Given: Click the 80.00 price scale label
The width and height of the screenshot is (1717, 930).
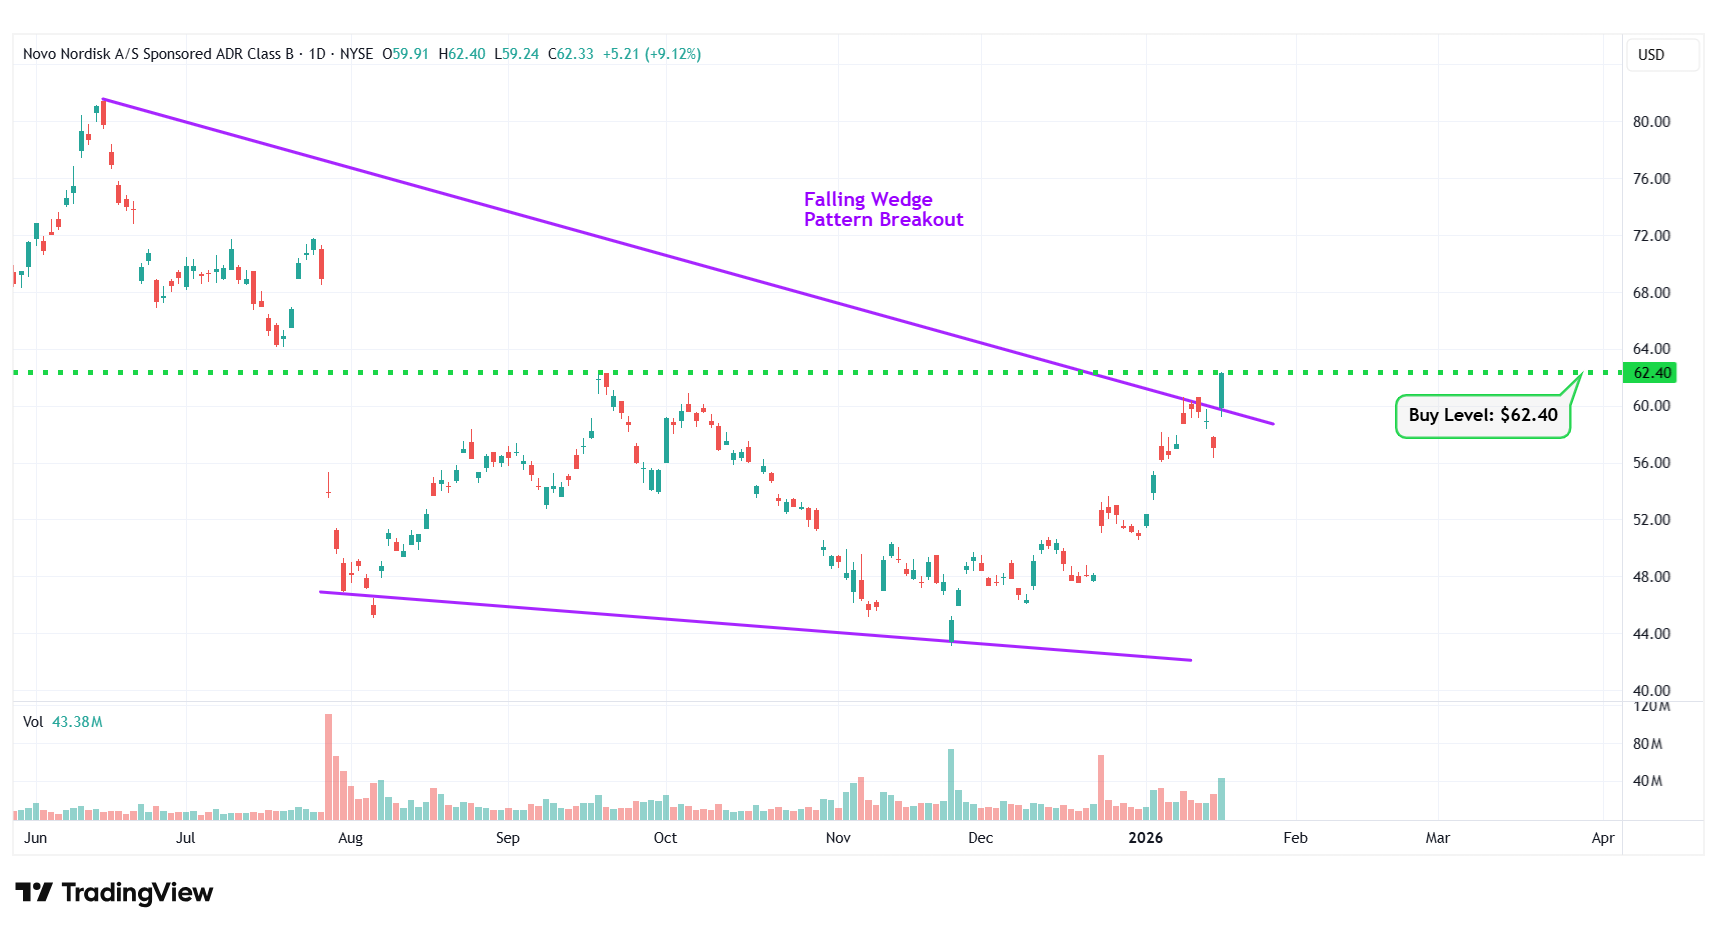Looking at the screenshot, I should (1651, 122).
